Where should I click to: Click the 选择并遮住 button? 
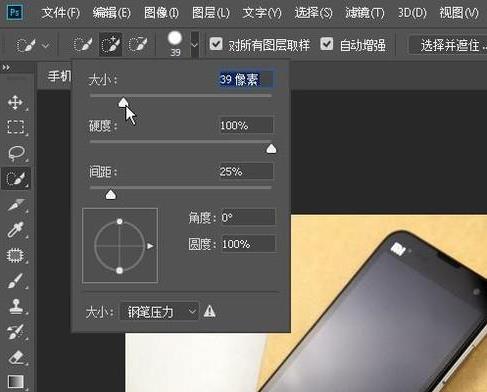click(x=449, y=45)
